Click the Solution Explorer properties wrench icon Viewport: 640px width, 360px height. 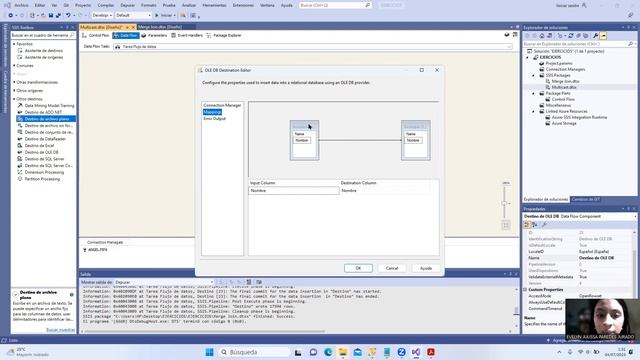point(596,36)
